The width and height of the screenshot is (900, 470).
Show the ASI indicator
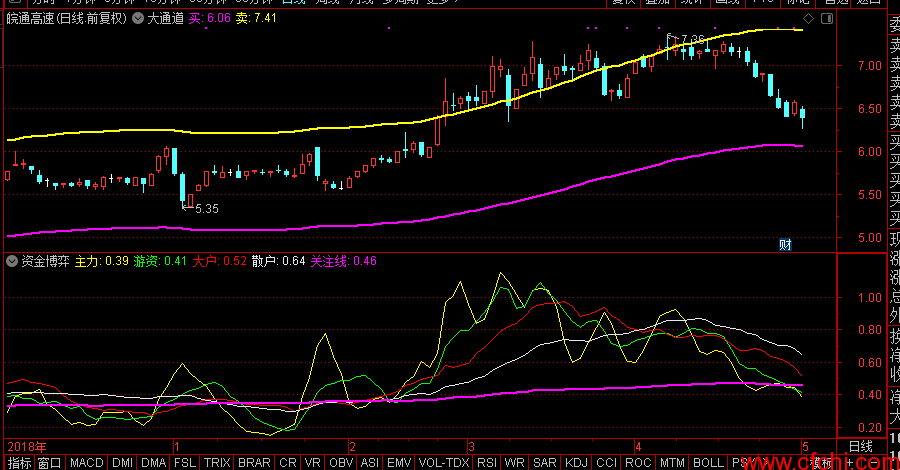click(370, 463)
